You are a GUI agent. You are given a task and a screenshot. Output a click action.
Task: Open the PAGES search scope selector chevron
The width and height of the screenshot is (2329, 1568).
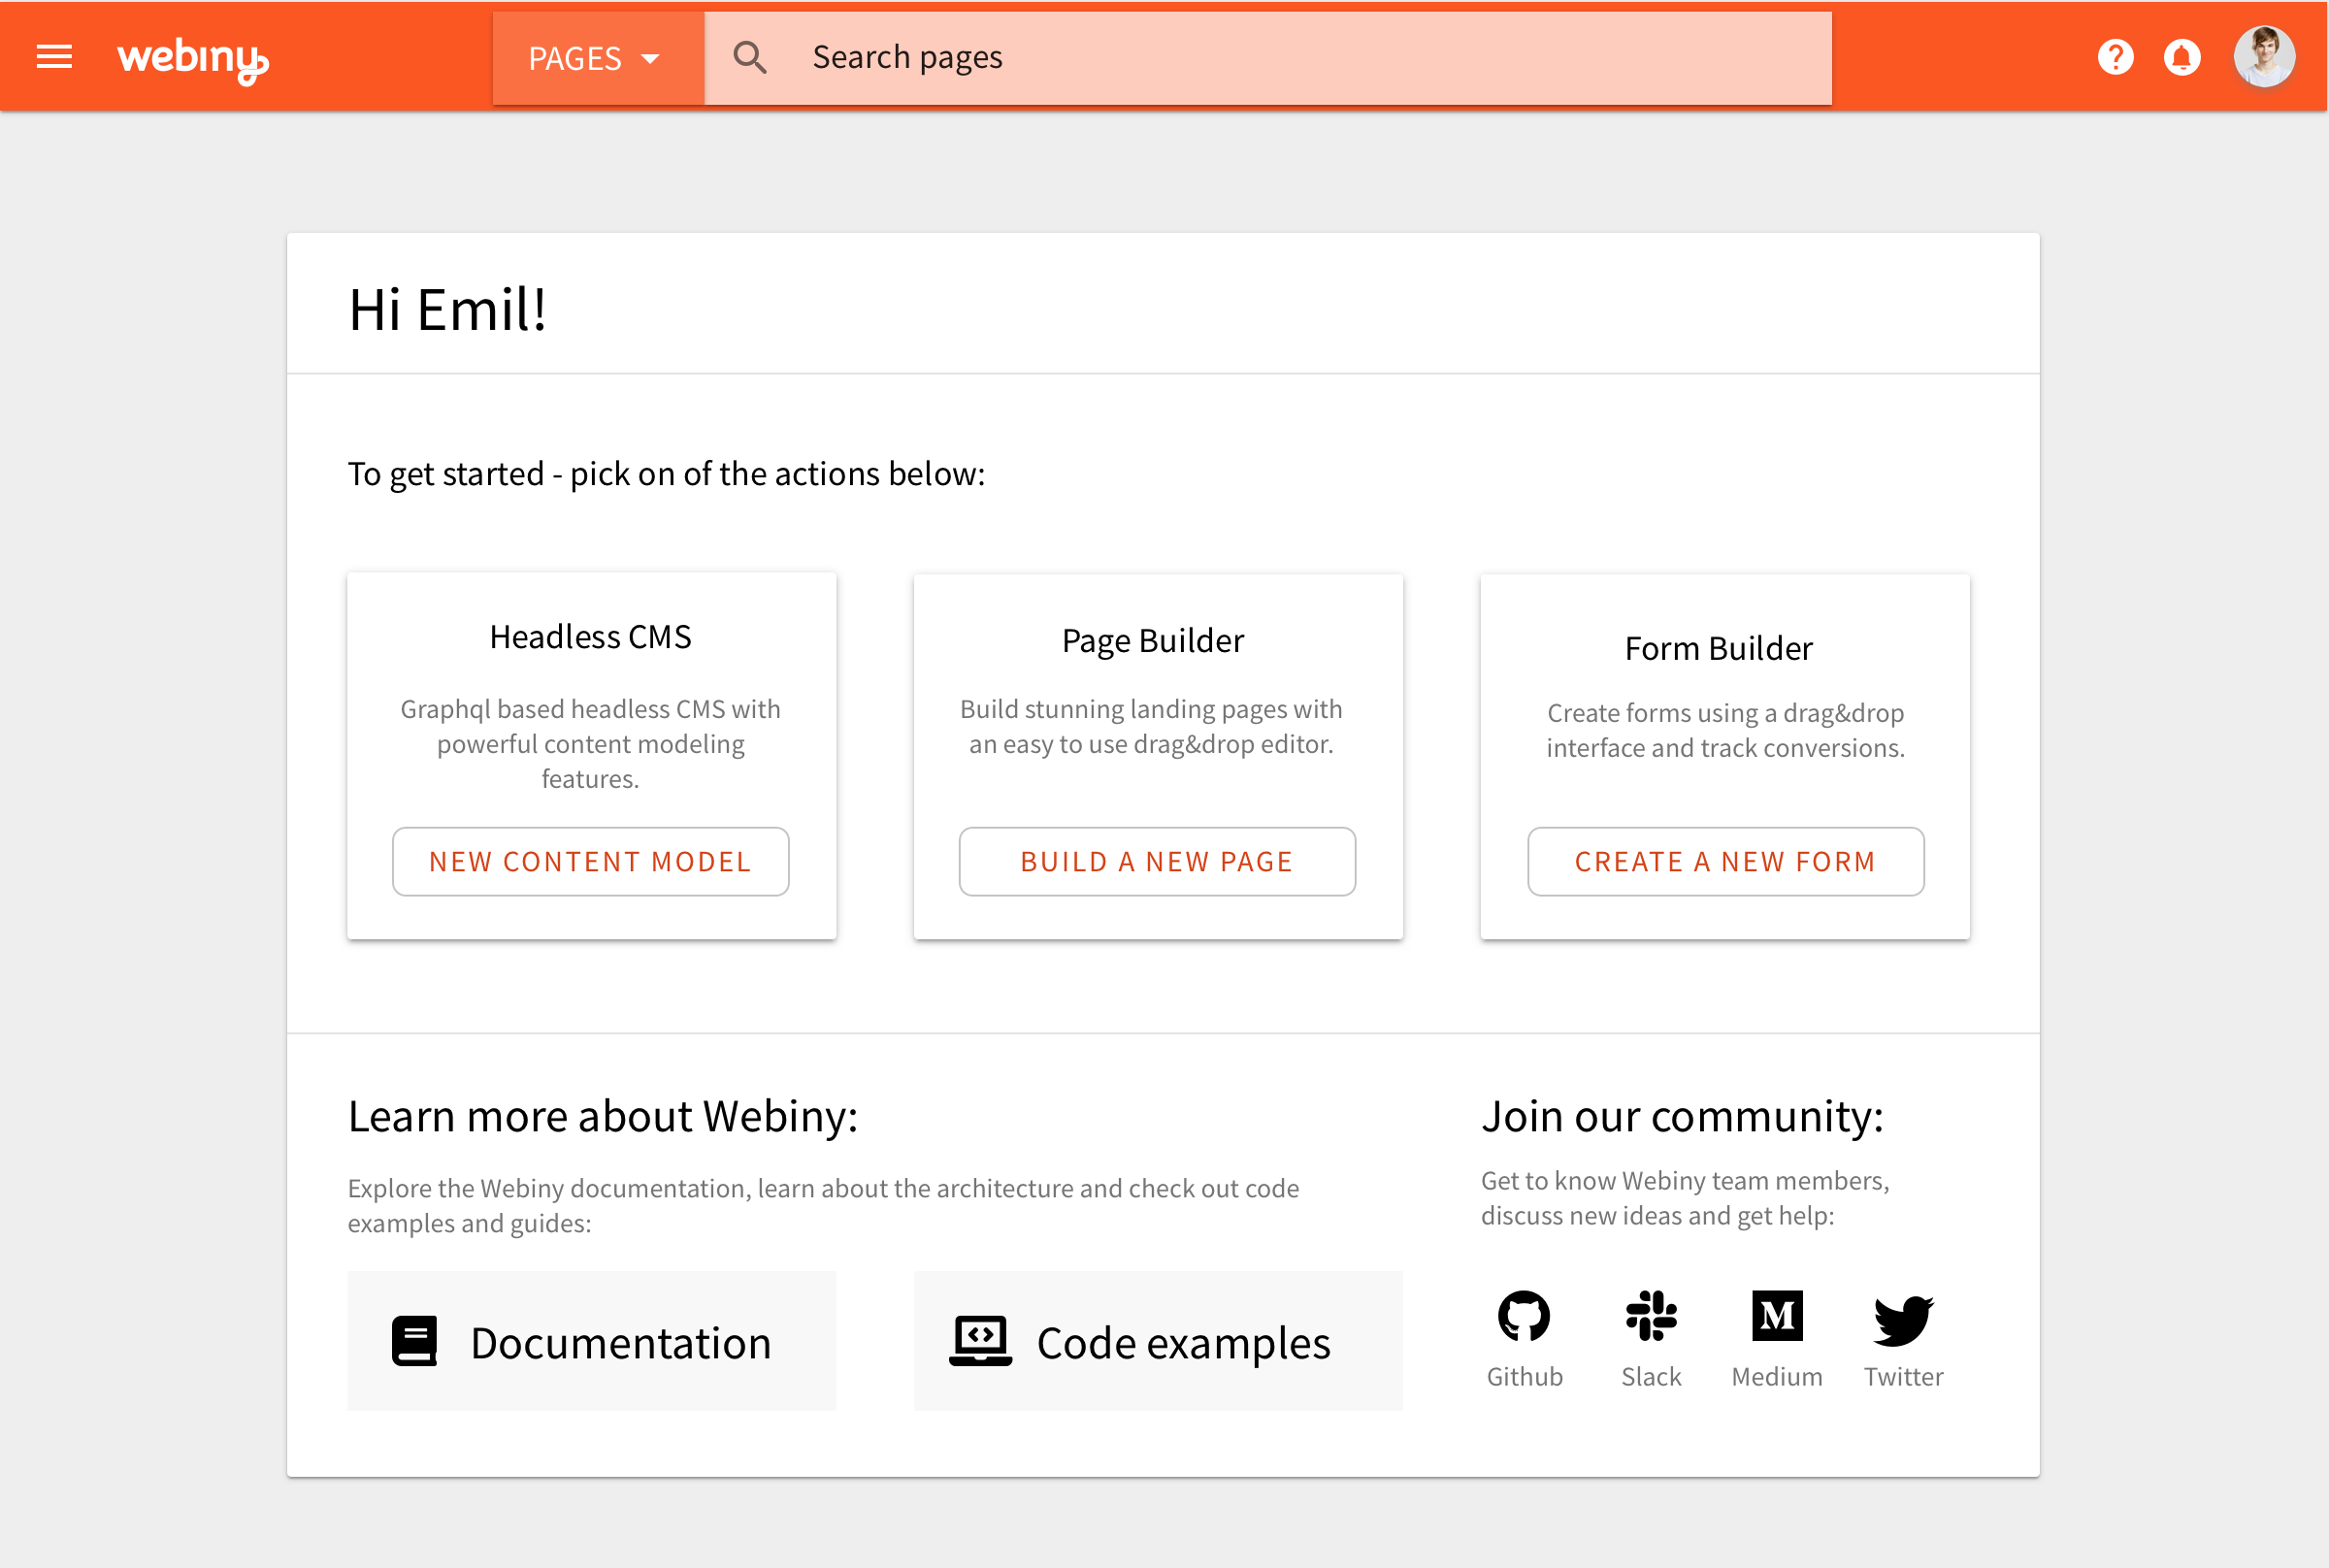pos(652,57)
